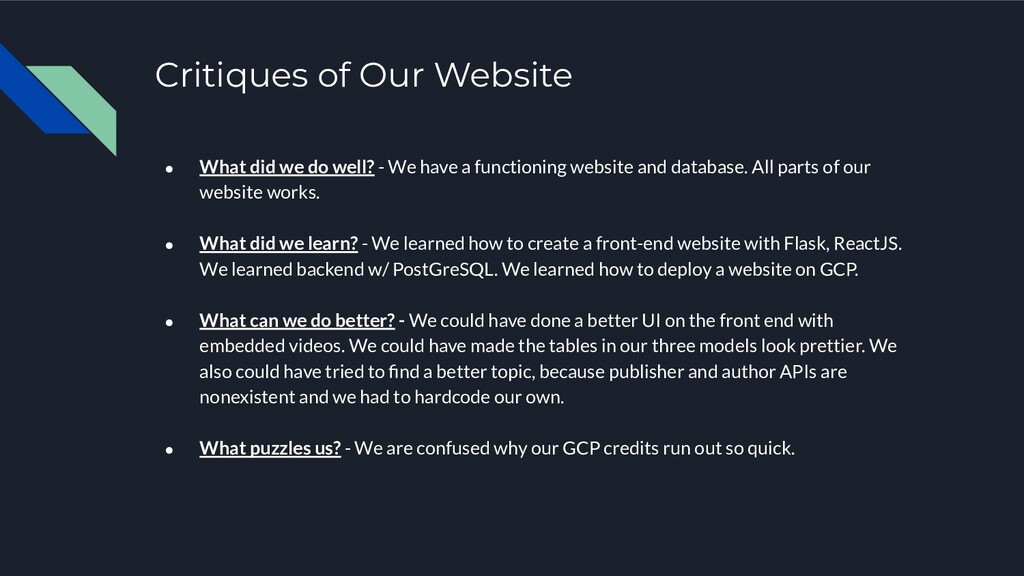Click the text 'website works.'
Viewport: 1024px width, 576px height.
click(x=259, y=193)
